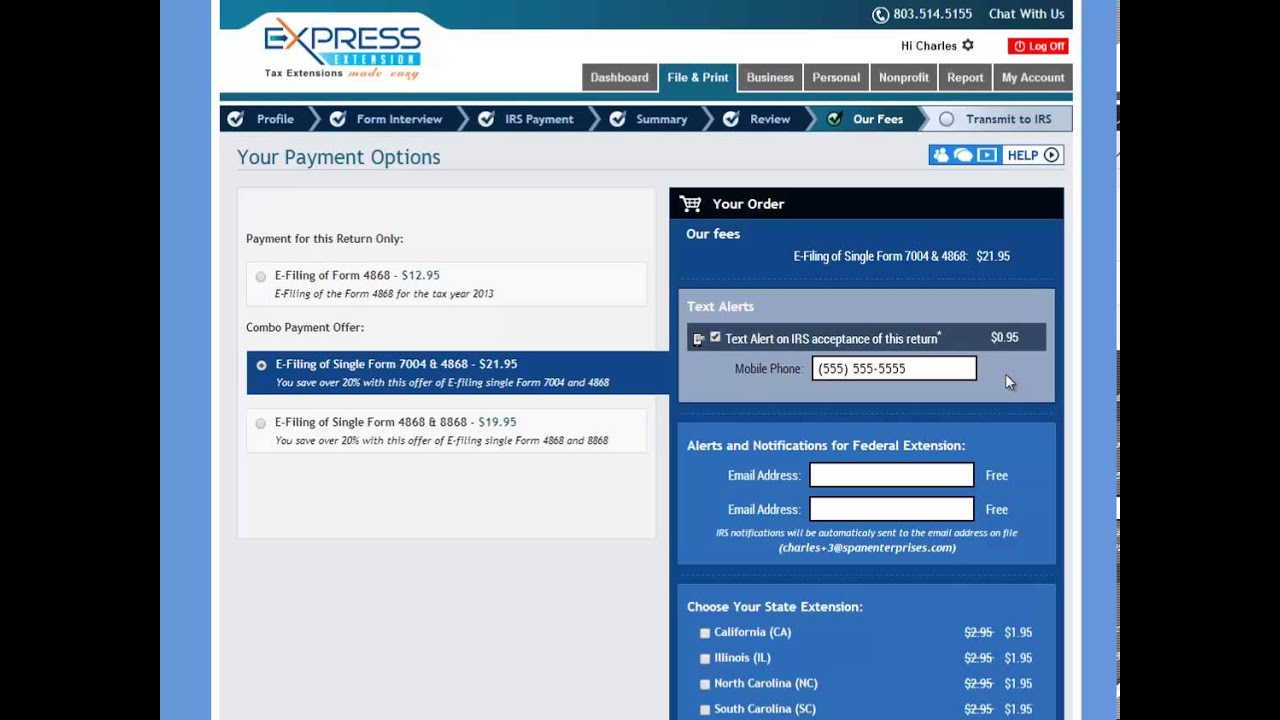
Task: Select E-Filing of Form 4868 for $12.95
Action: click(261, 277)
